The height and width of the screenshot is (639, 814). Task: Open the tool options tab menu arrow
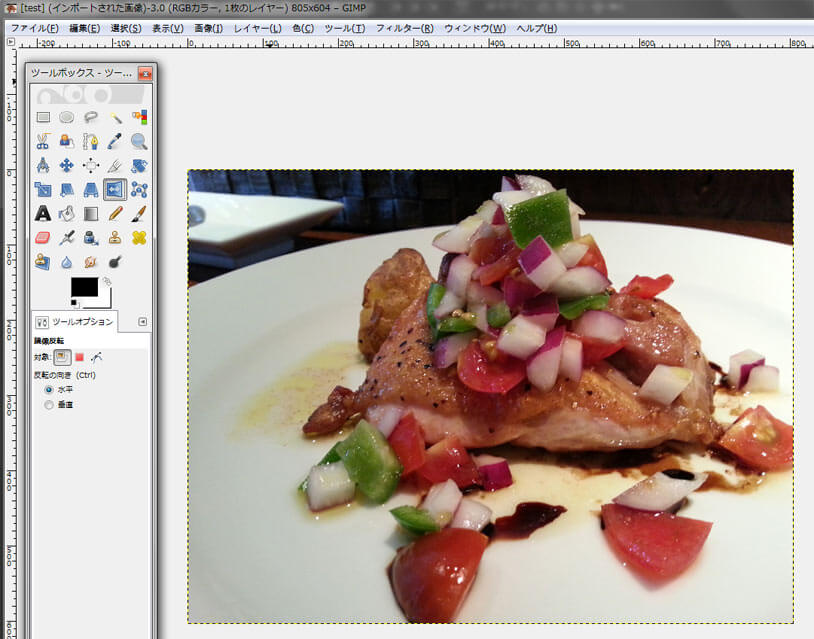pos(142,322)
